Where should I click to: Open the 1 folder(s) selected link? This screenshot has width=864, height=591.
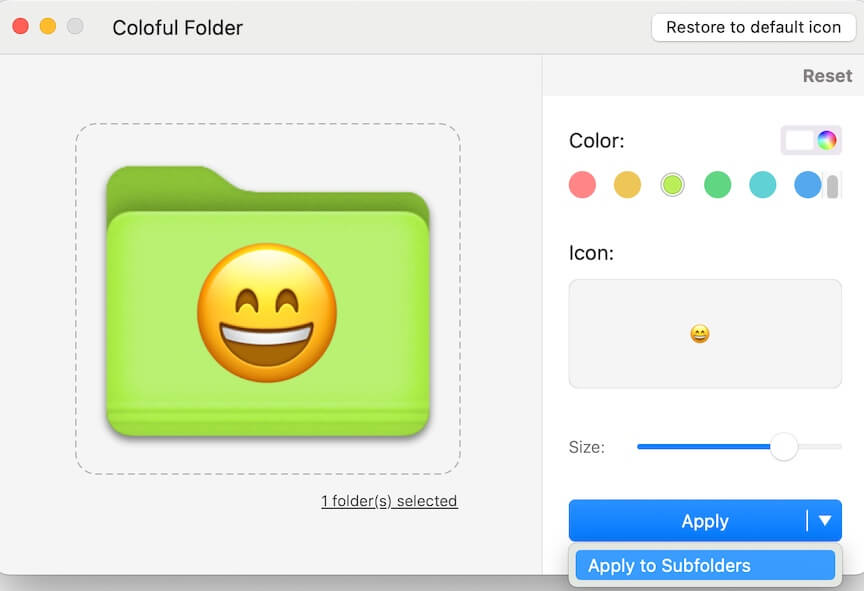388,500
